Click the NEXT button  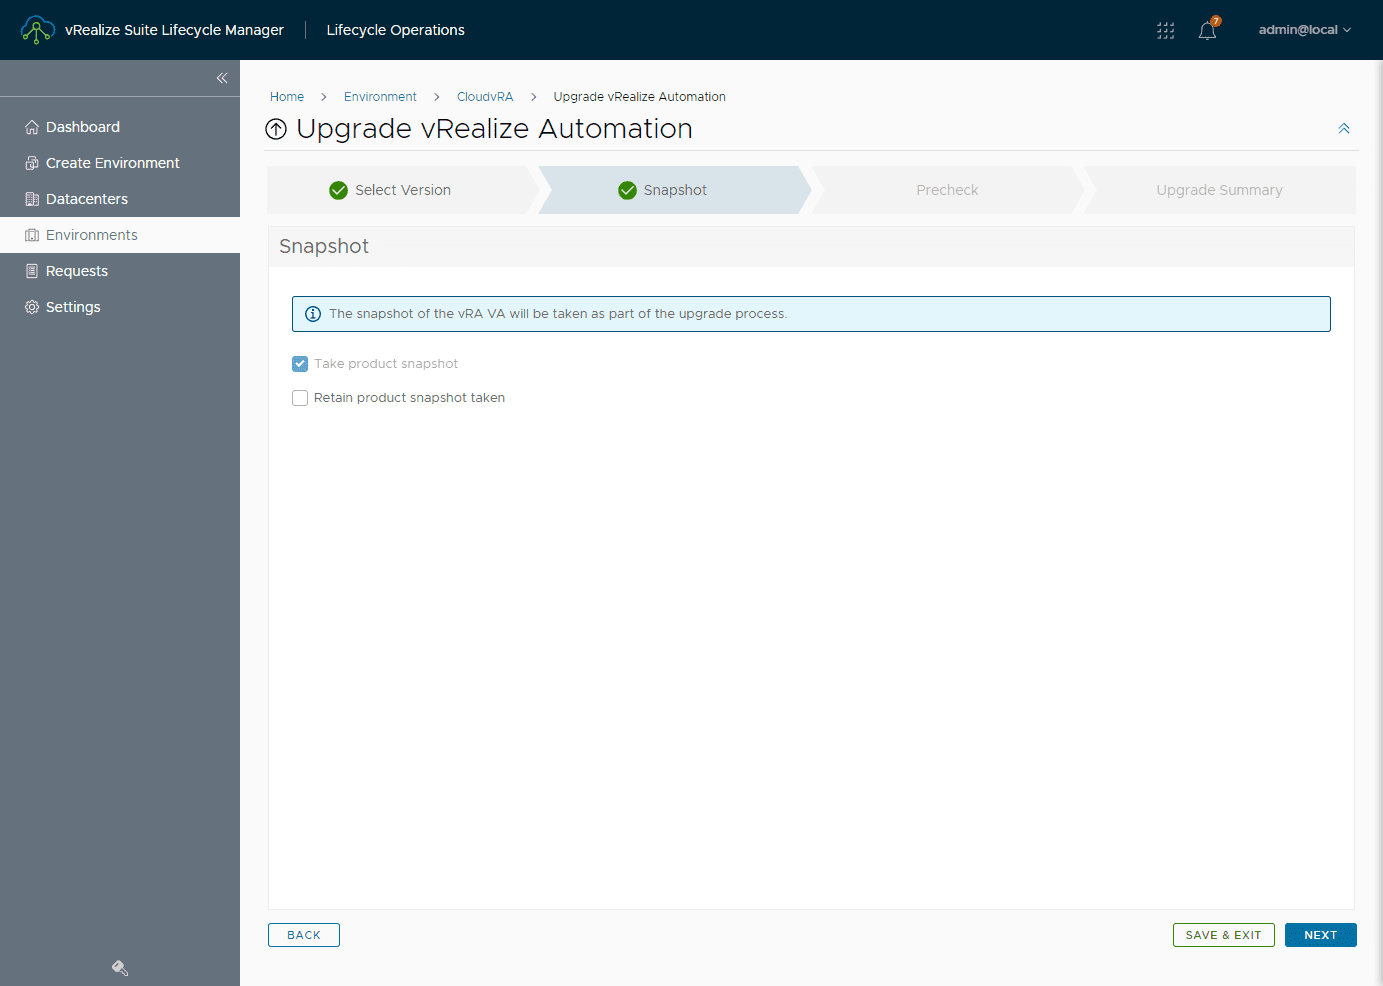(x=1320, y=934)
